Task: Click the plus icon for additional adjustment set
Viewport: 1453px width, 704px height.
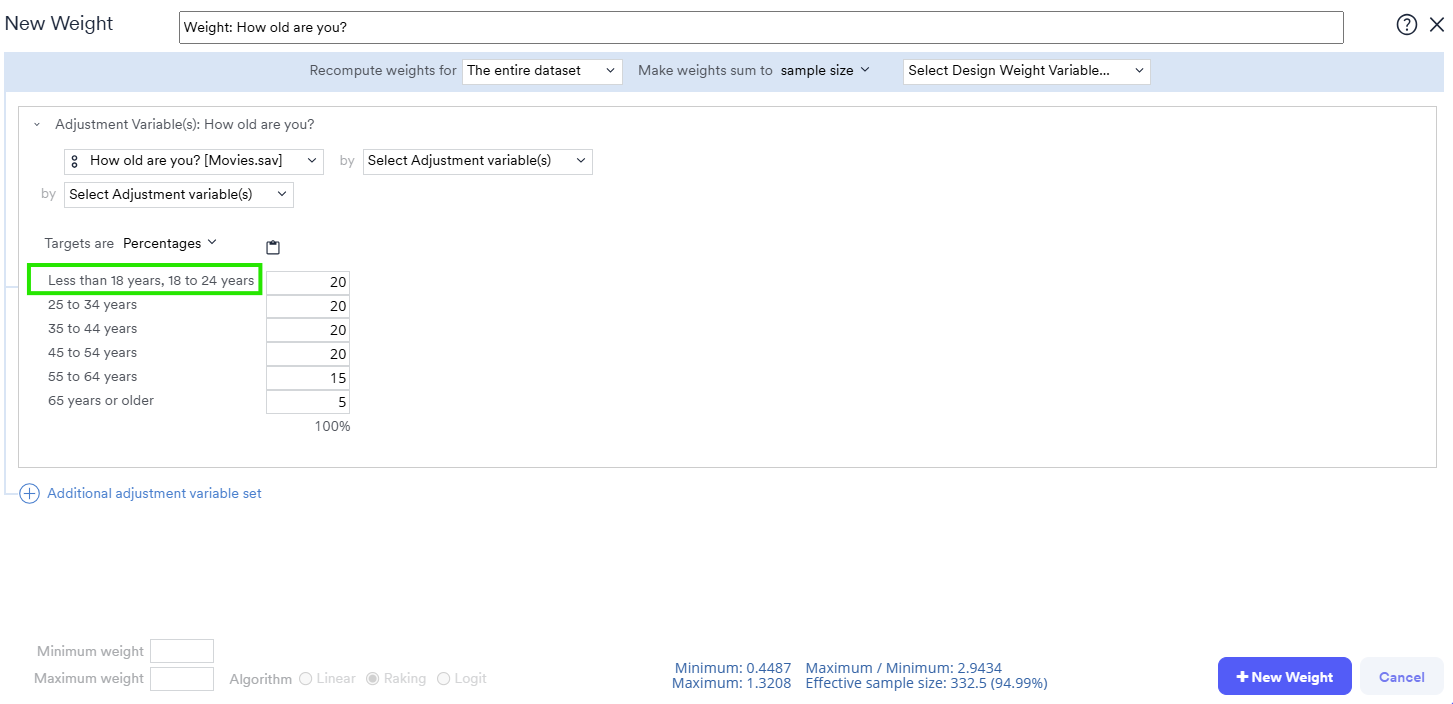Action: [x=30, y=494]
